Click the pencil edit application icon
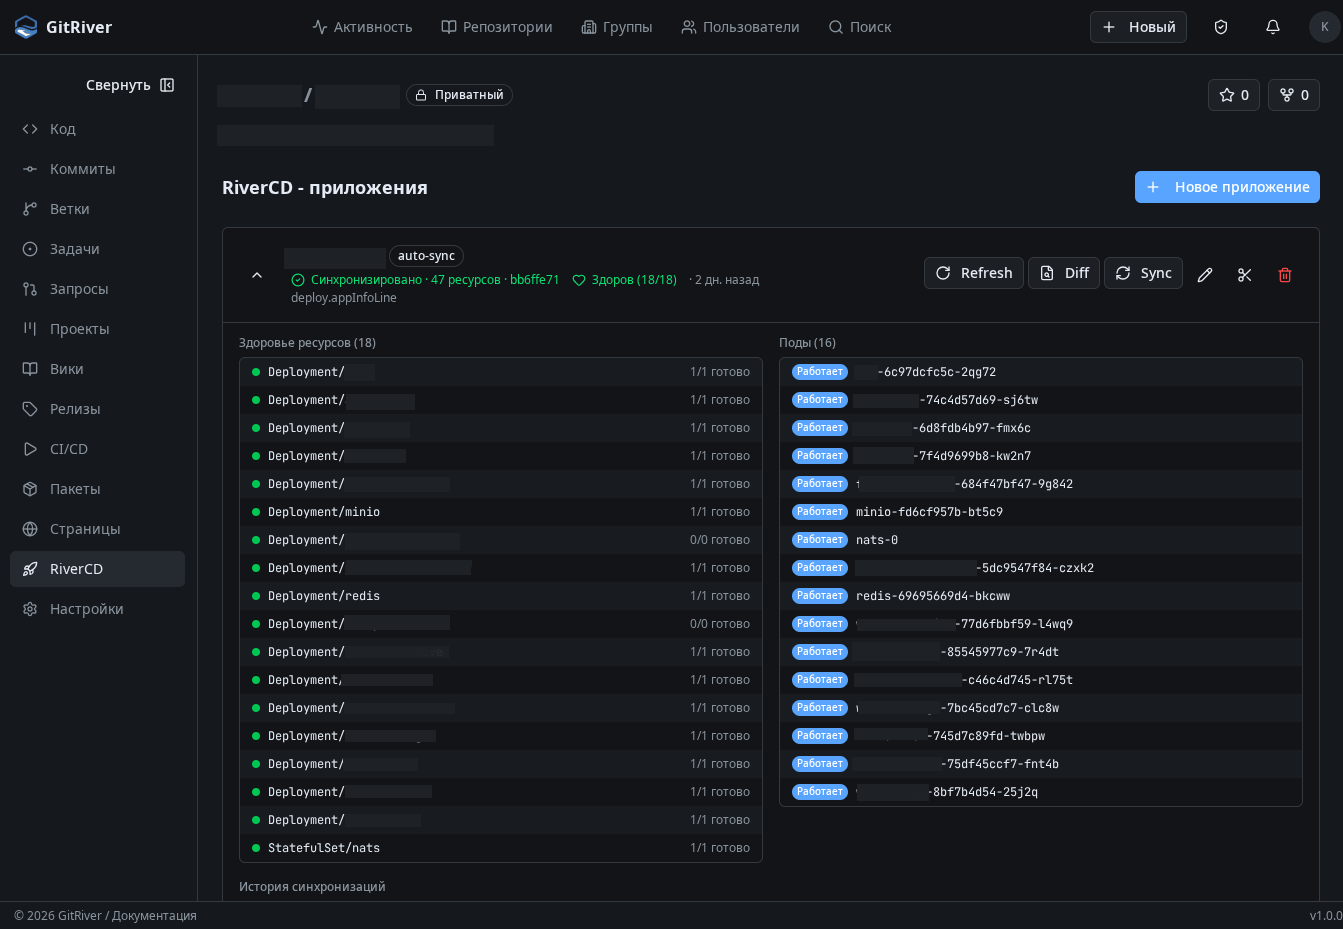 click(x=1205, y=274)
